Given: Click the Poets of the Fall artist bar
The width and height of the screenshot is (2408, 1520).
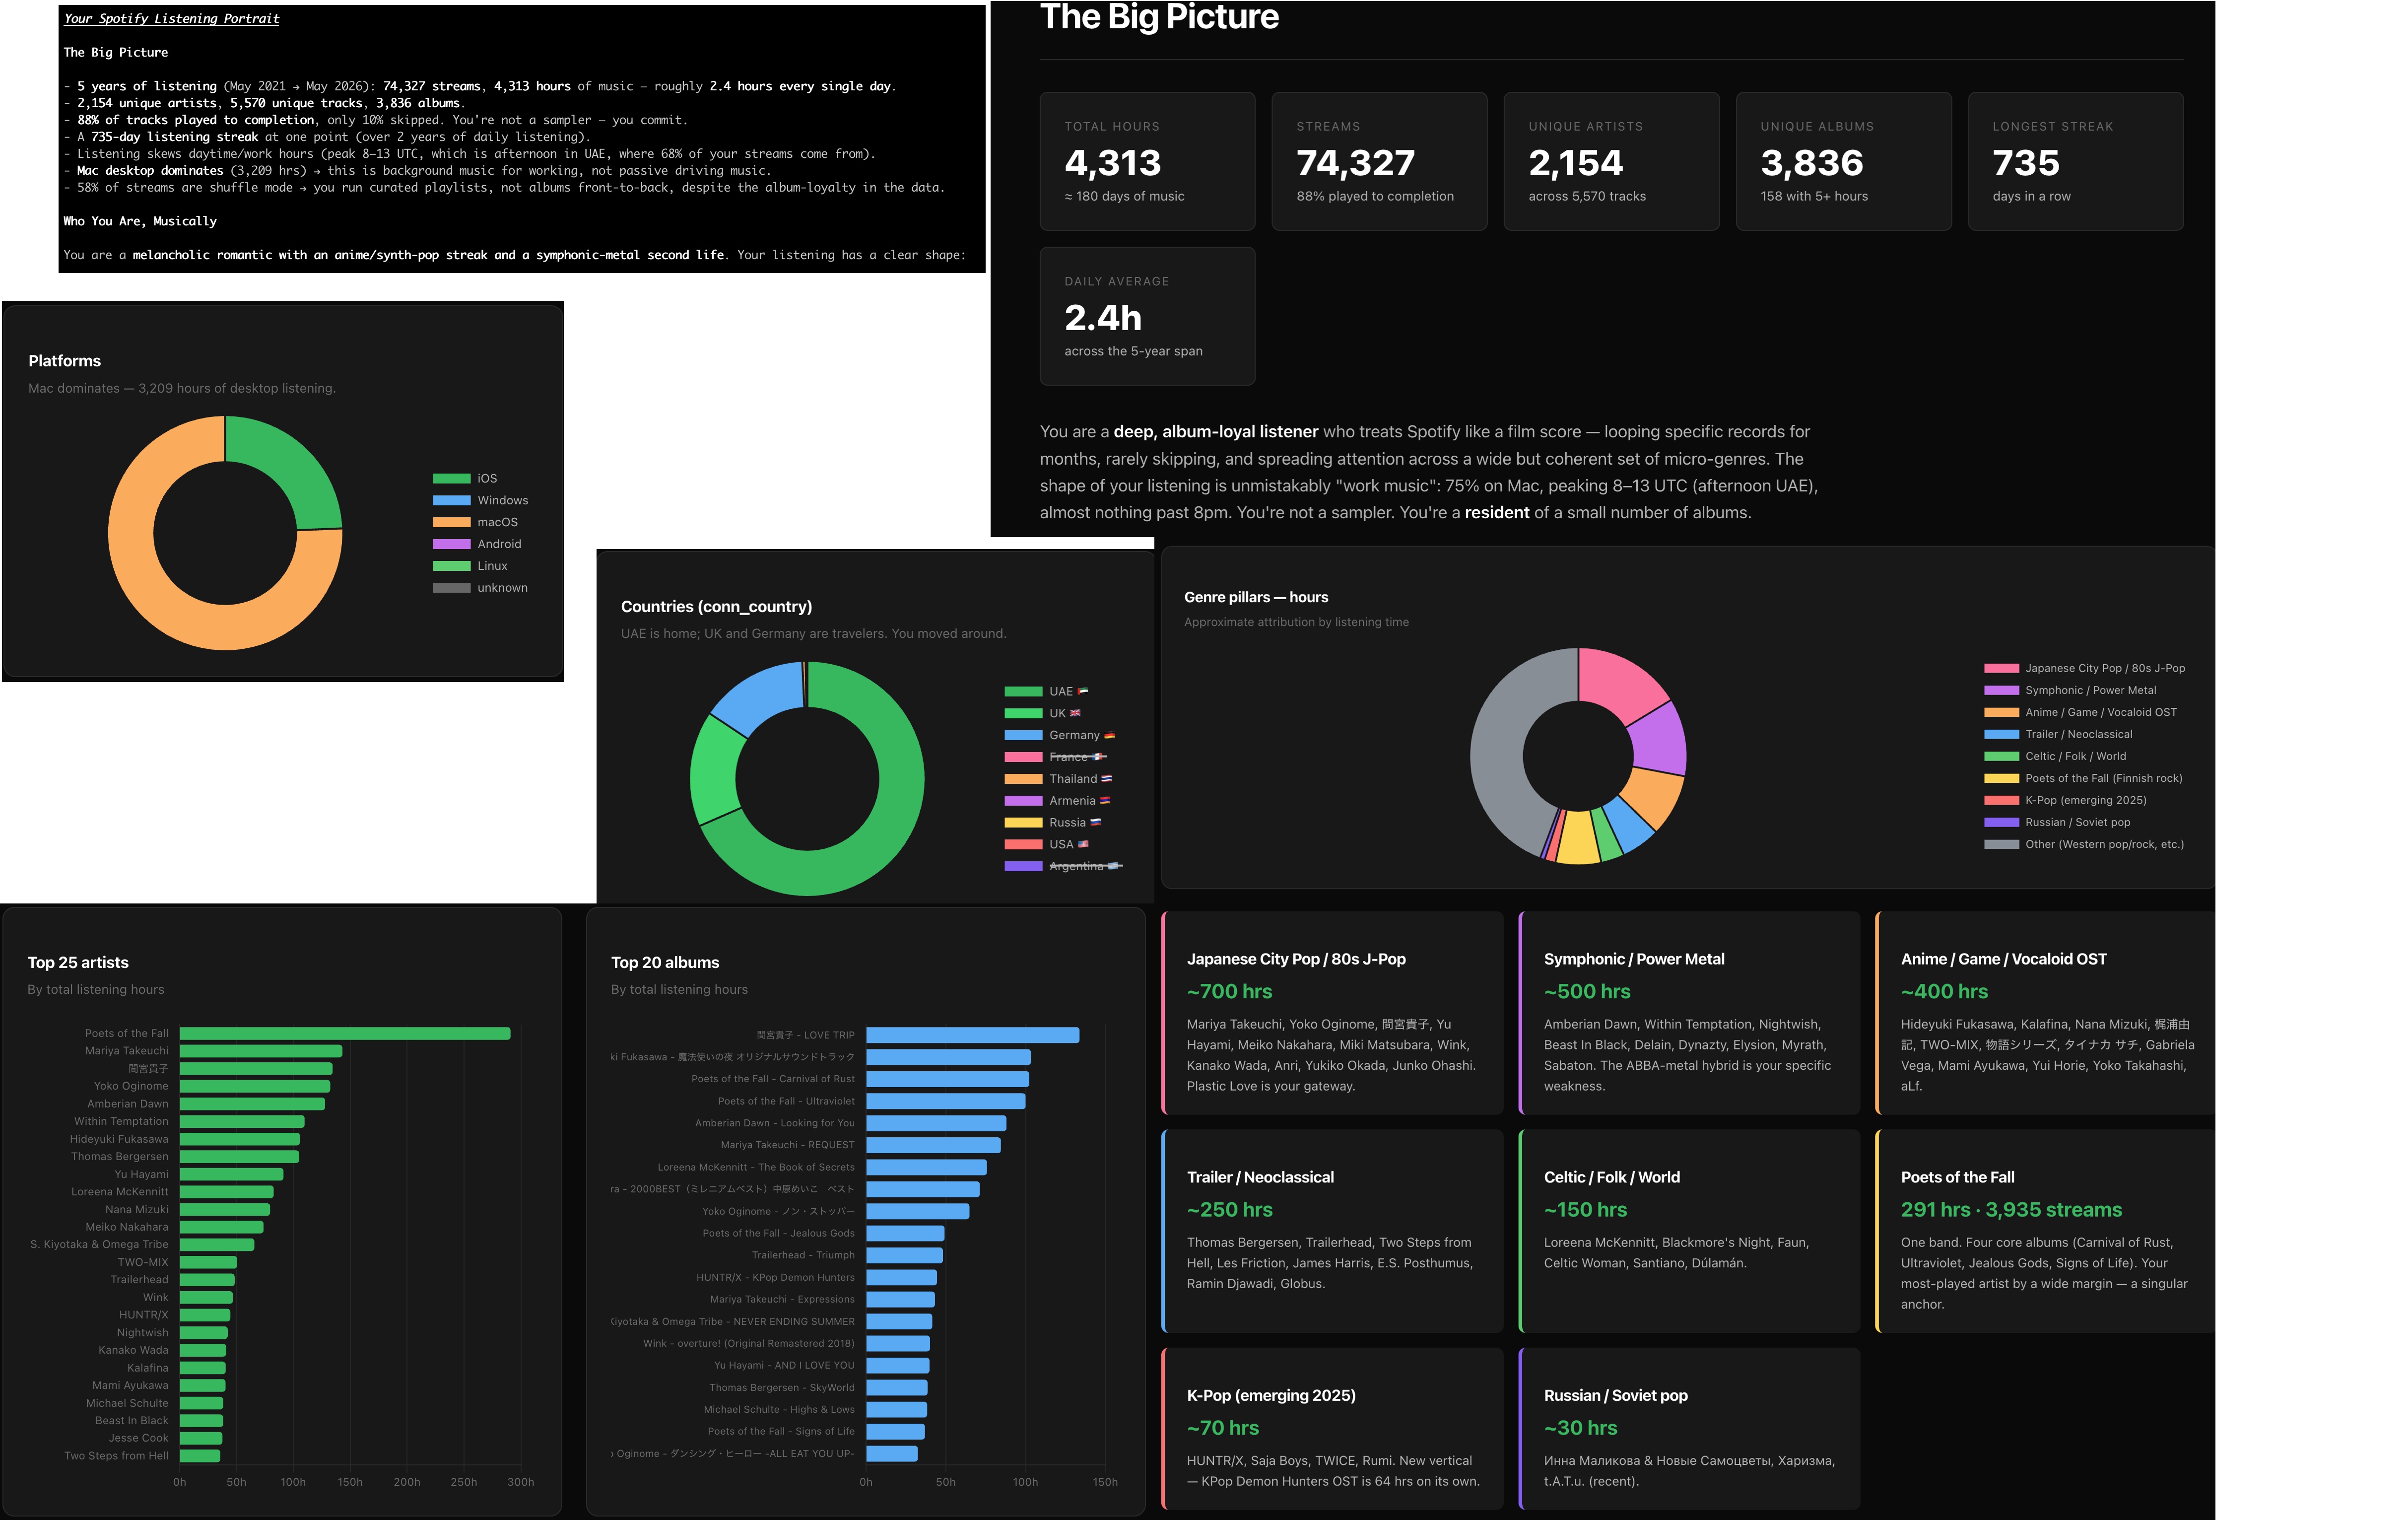Looking at the screenshot, I should (345, 1033).
